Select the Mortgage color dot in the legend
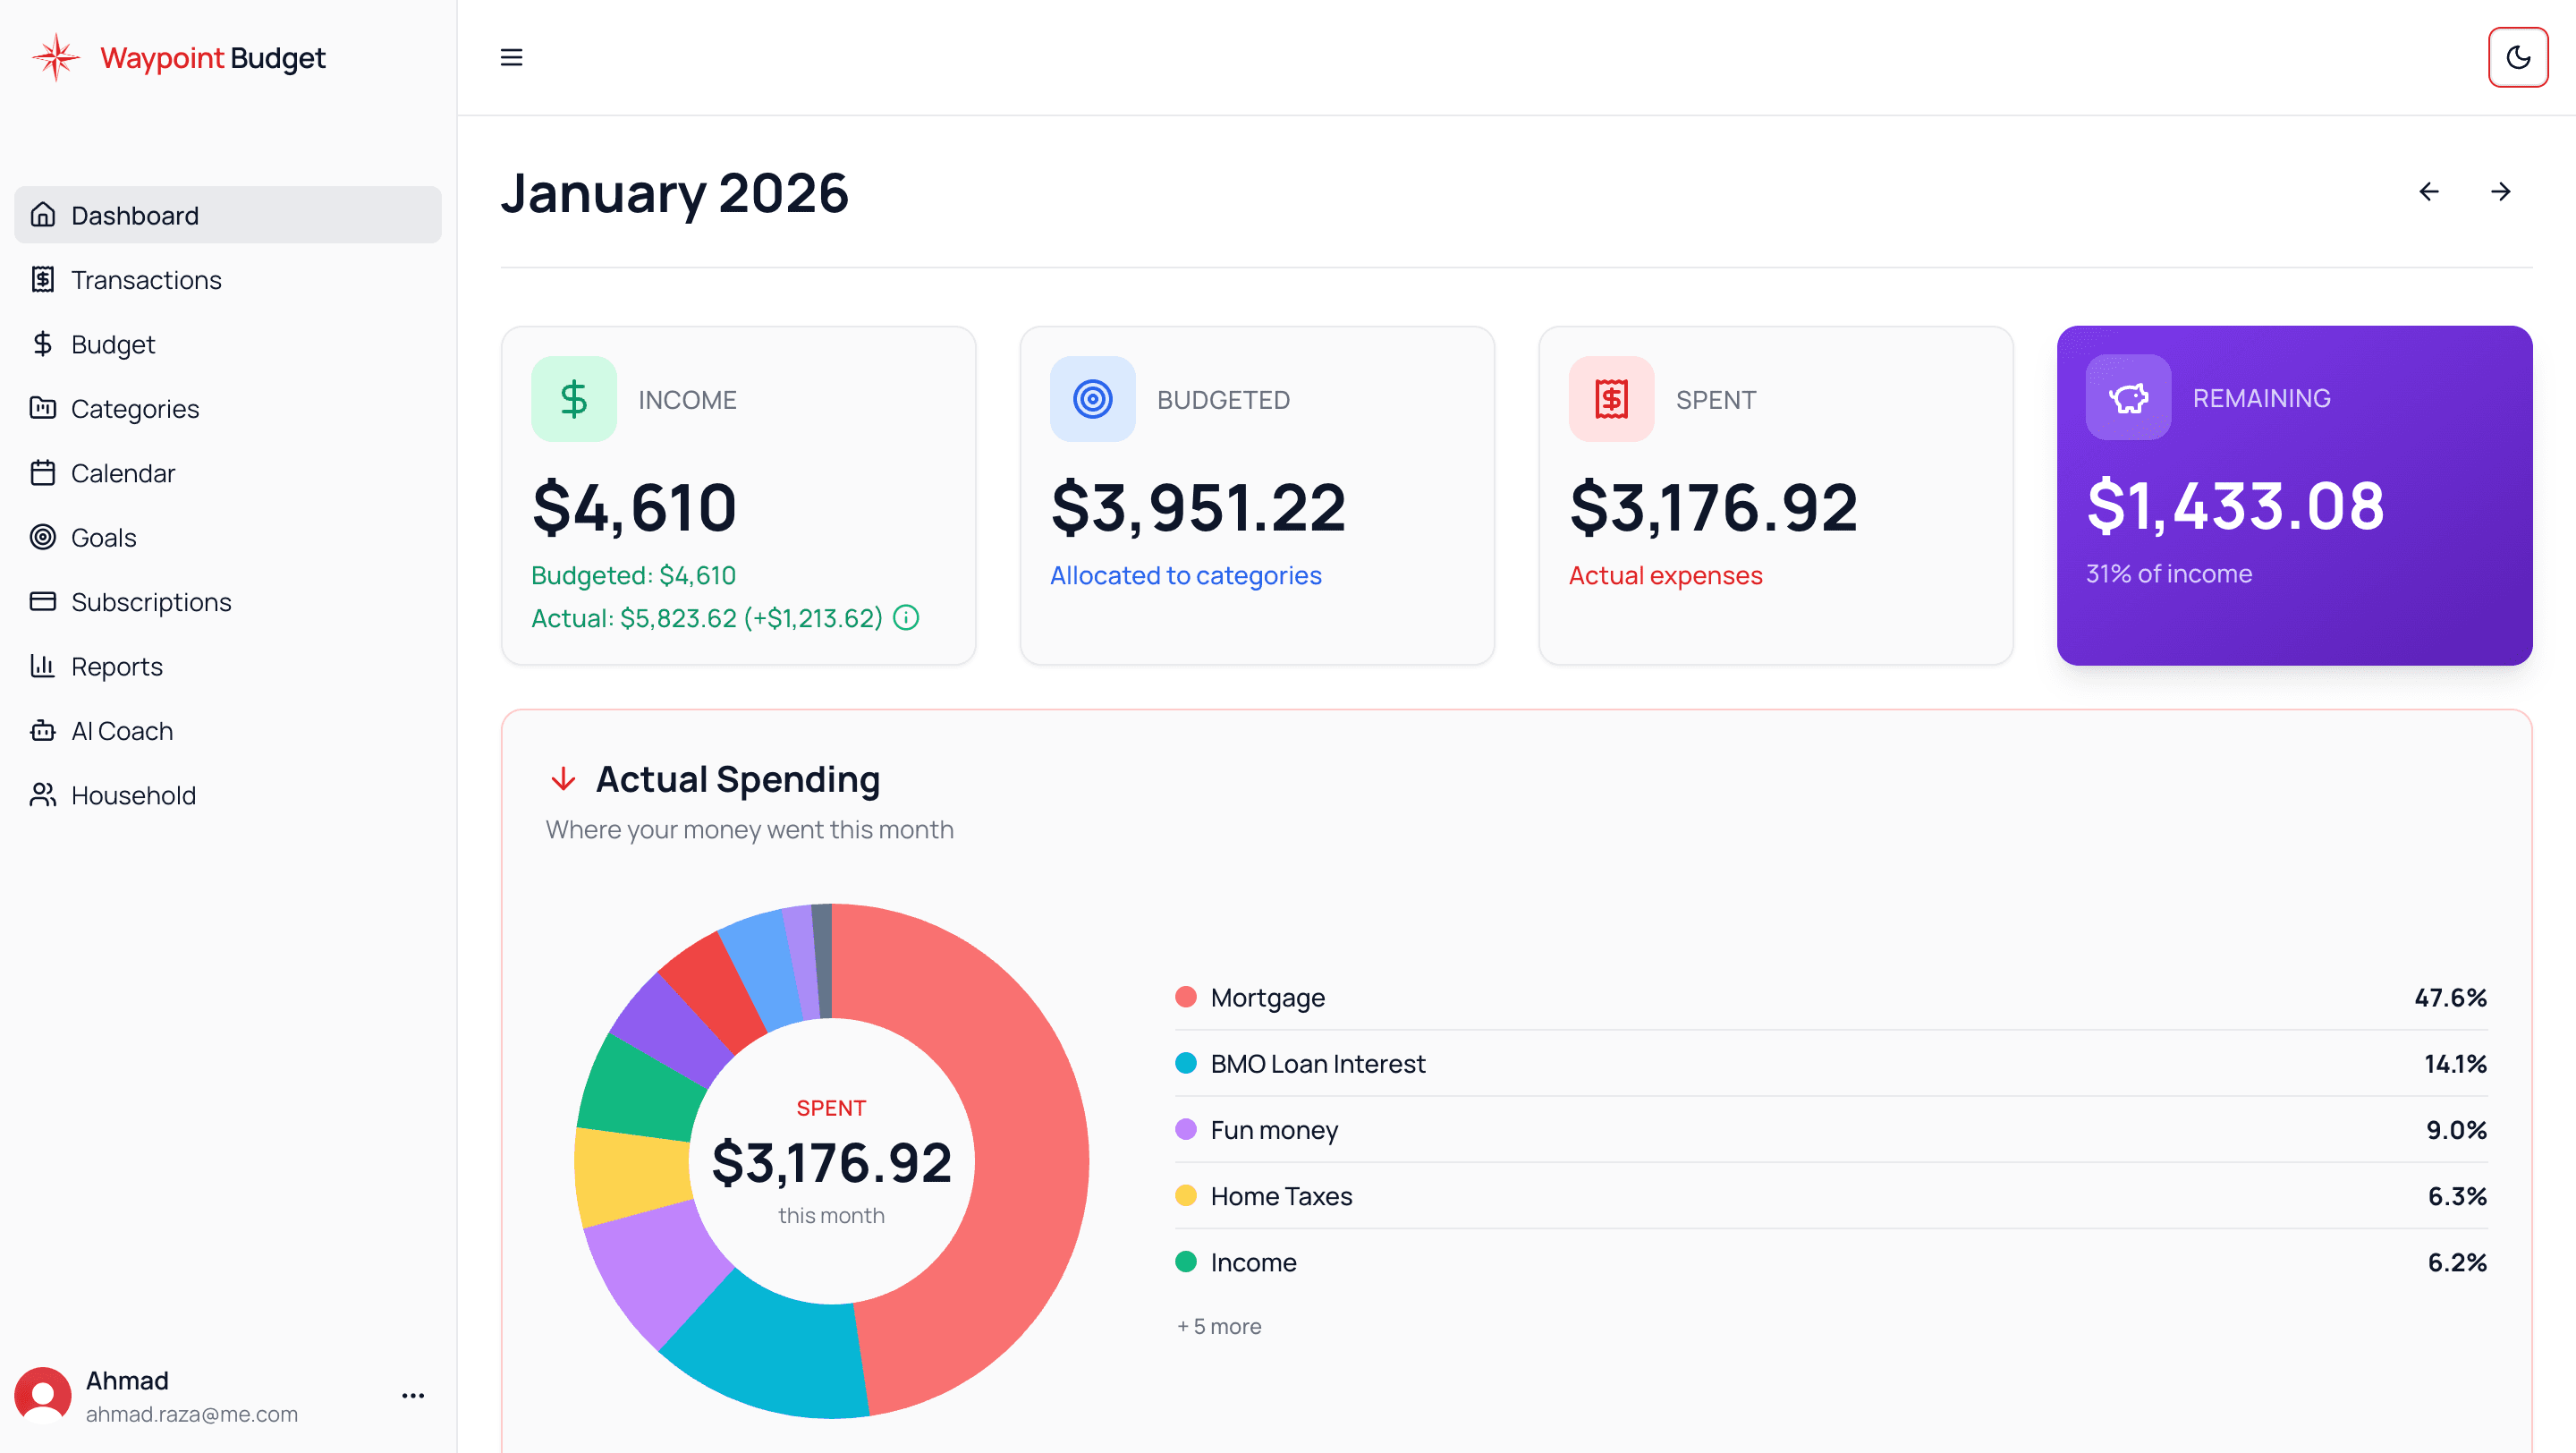 [x=1185, y=996]
